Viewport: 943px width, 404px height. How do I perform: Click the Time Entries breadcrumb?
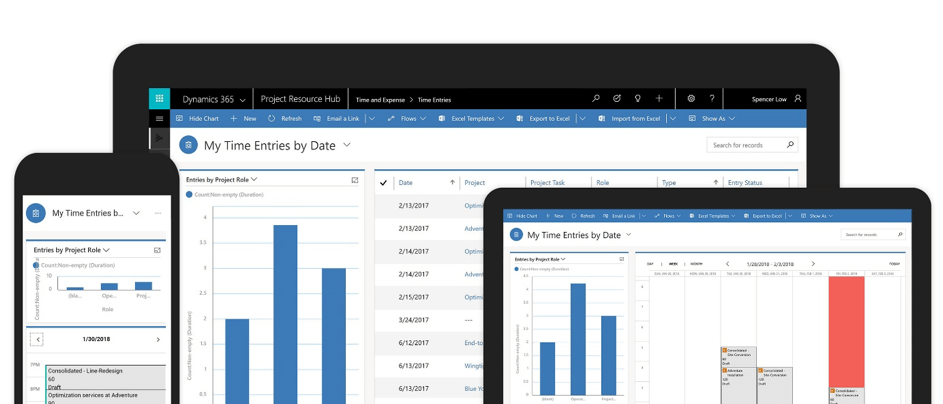point(434,100)
